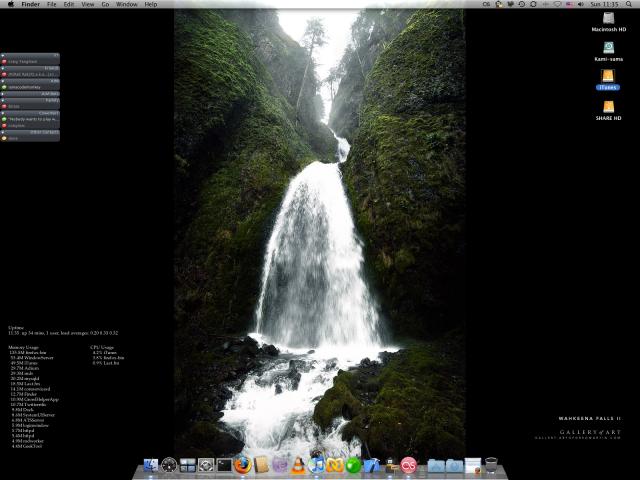
Task: Open the Trash in the Dock
Action: point(491,465)
